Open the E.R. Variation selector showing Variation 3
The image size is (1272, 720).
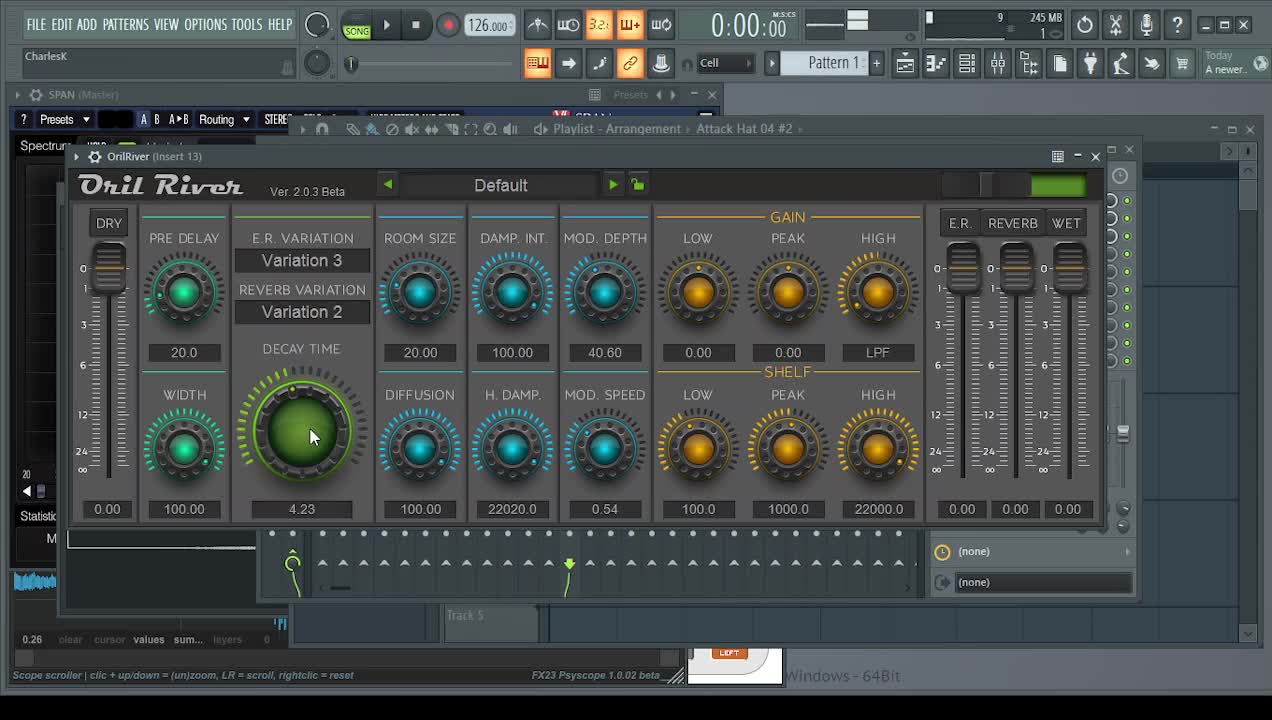[x=302, y=261]
